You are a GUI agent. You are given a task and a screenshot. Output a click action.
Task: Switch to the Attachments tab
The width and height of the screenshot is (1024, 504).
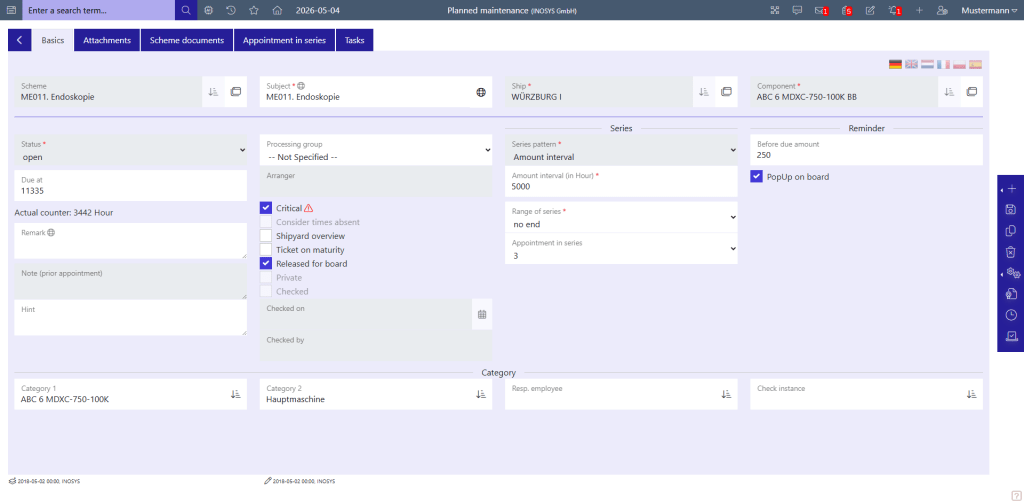[107, 40]
